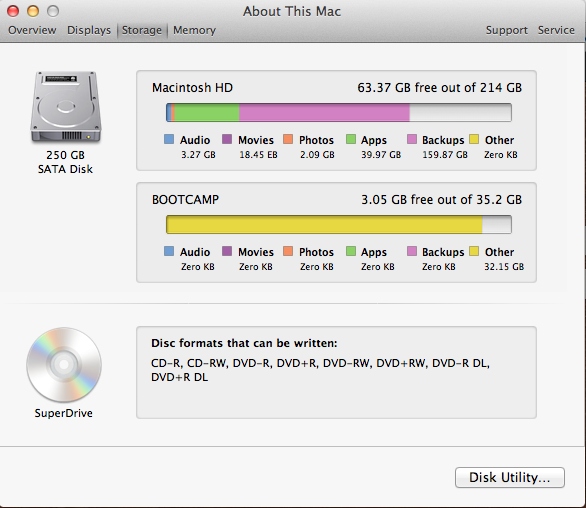586x508 pixels.
Task: Click the '32.15 GB' Other value in BOOTCAMP
Action: tap(504, 267)
